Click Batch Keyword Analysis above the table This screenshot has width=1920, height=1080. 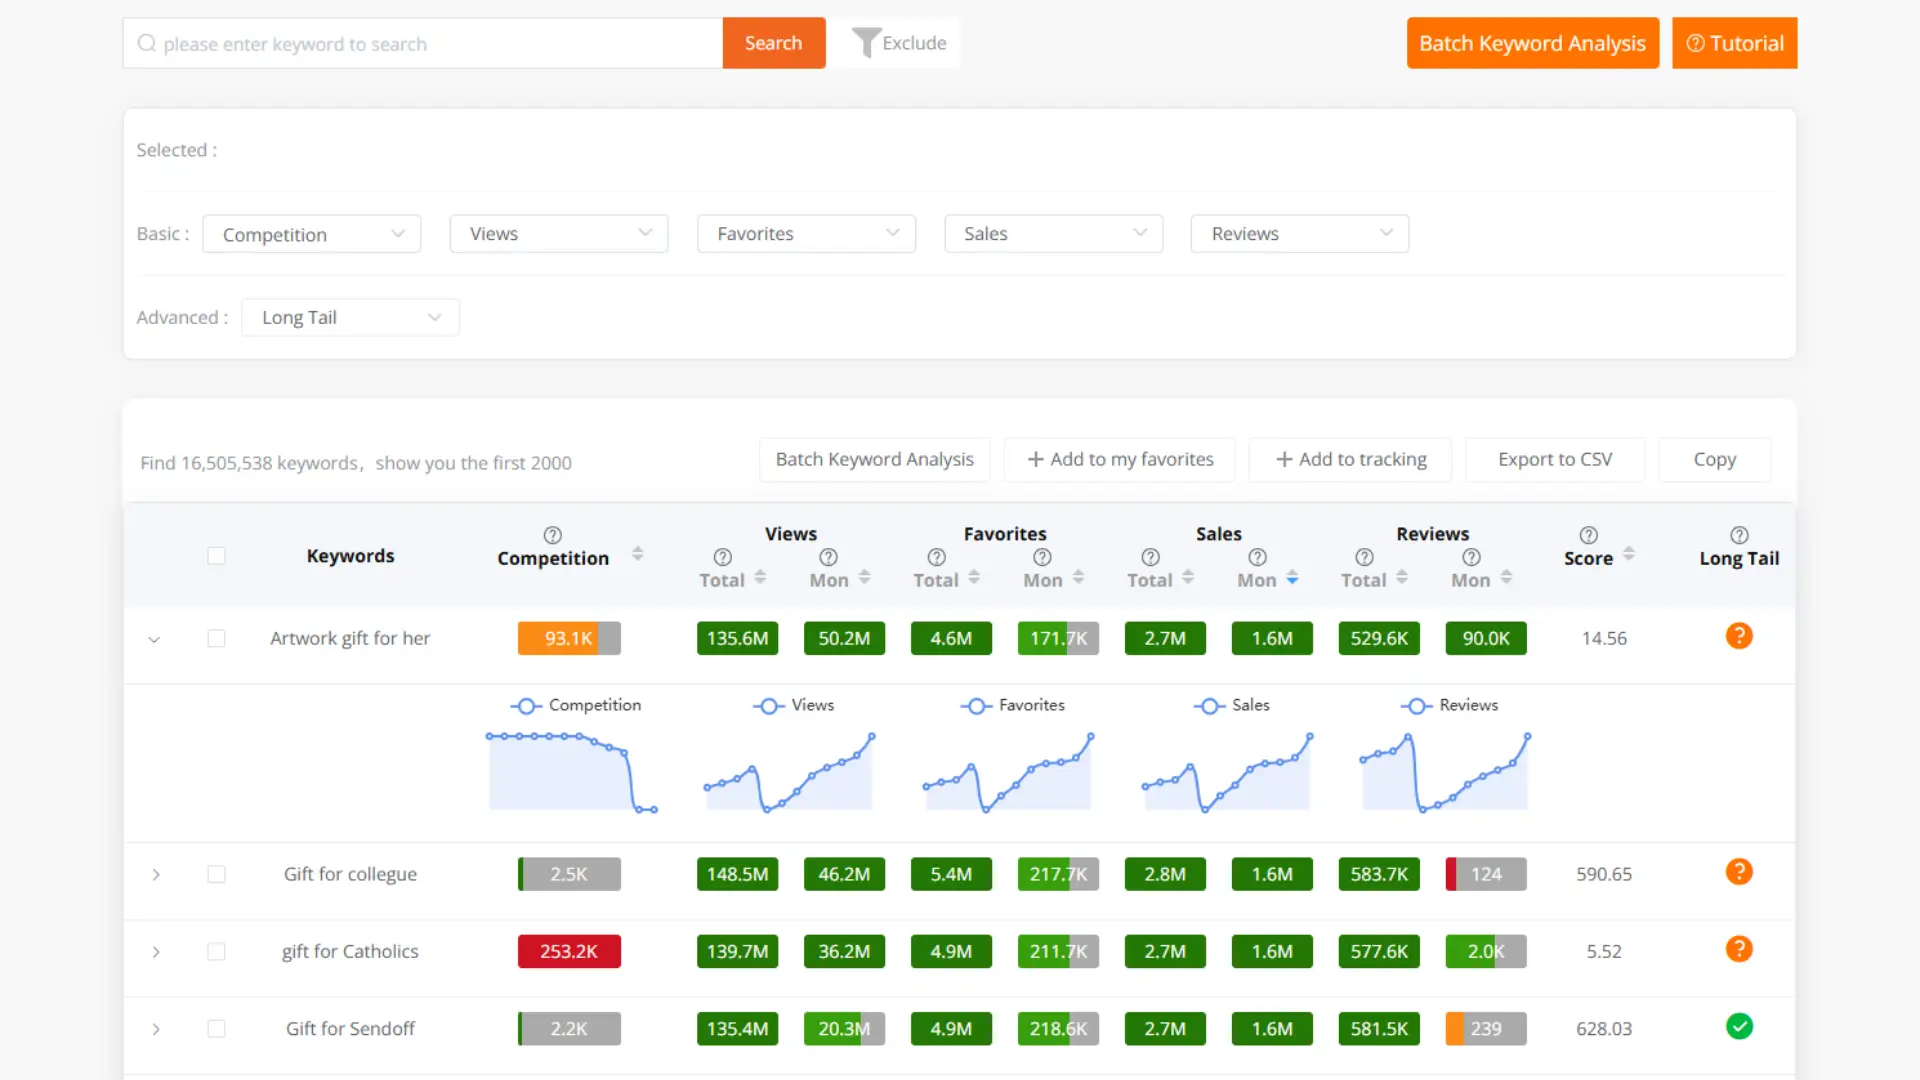[x=874, y=459]
